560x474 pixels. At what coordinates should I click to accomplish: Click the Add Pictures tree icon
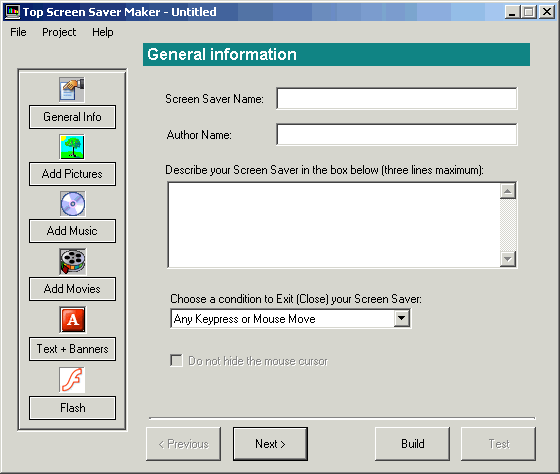[x=72, y=147]
